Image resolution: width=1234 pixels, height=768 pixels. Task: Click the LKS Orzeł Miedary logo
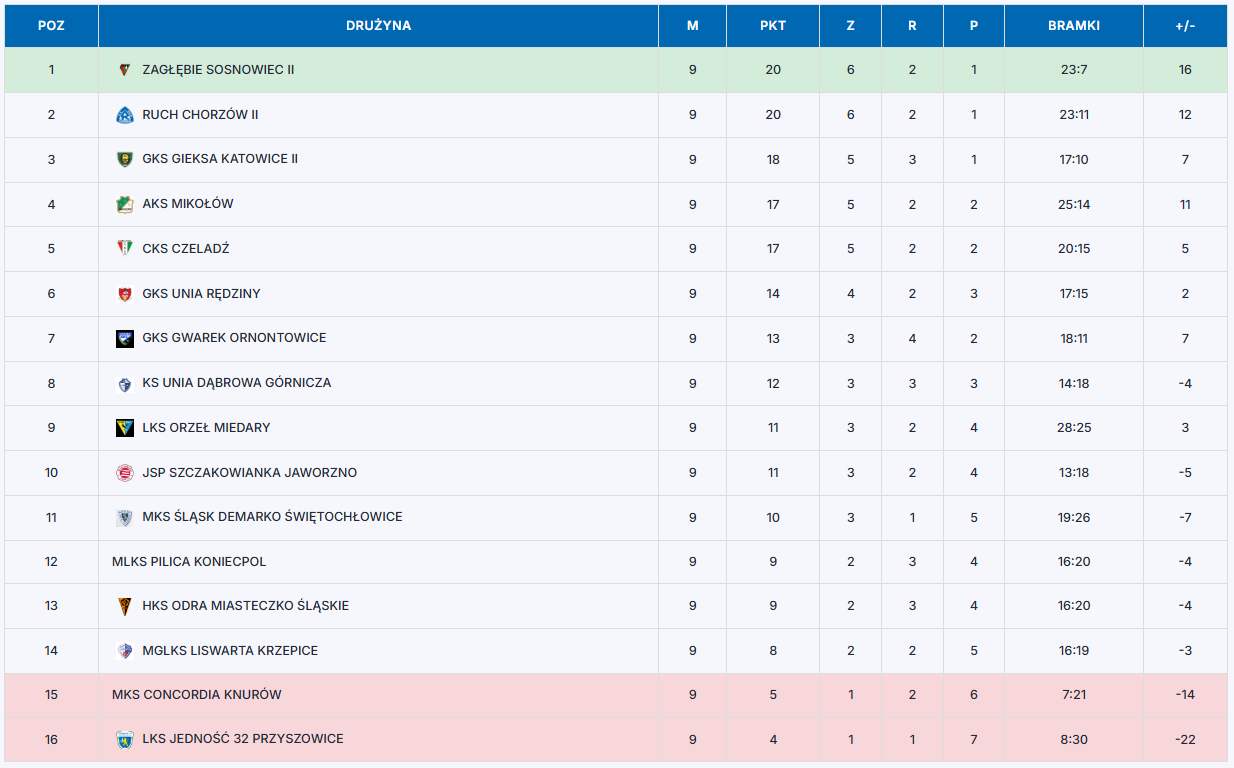[x=124, y=428]
